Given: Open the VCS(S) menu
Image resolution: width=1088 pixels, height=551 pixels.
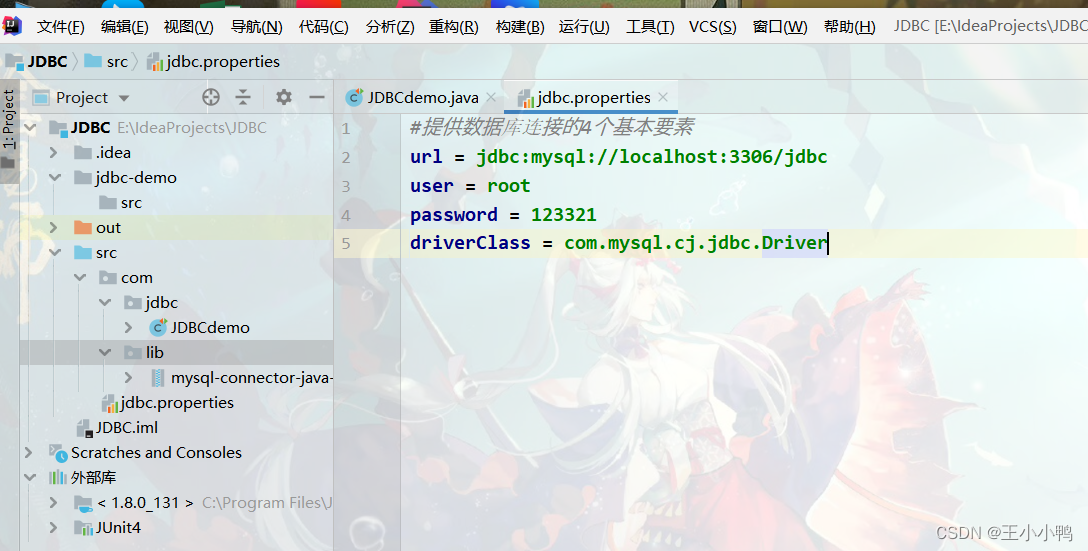Looking at the screenshot, I should tap(713, 27).
